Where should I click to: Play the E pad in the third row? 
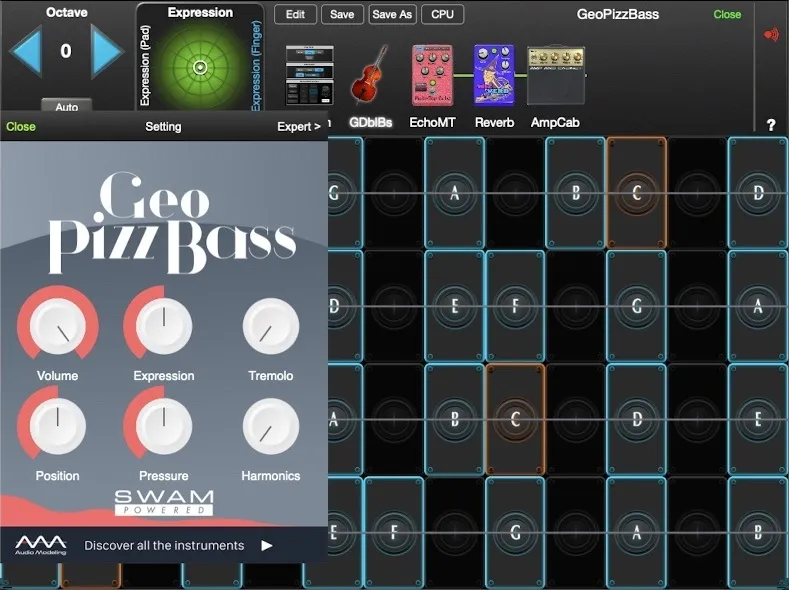click(758, 419)
